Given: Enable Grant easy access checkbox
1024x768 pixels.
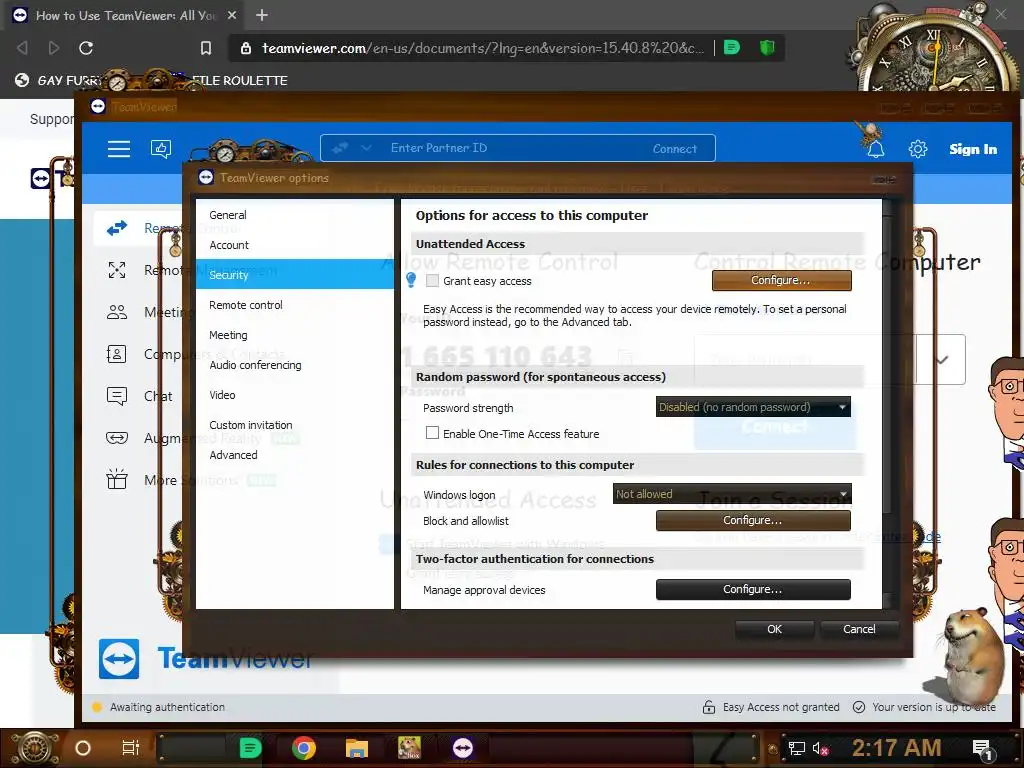Looking at the screenshot, I should 432,281.
